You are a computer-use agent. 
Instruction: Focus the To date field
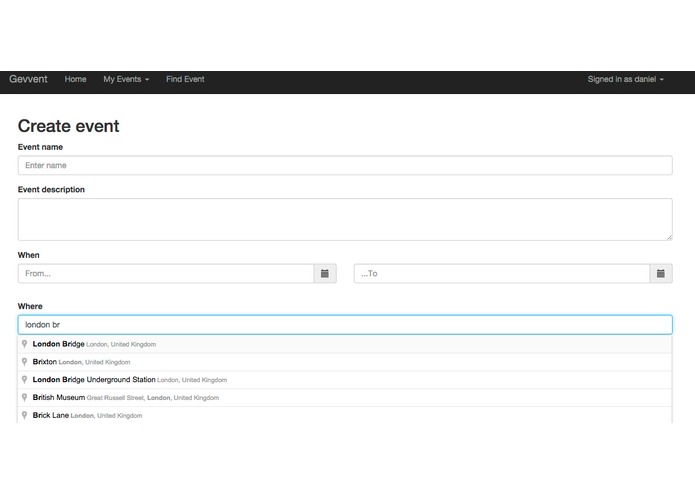pyautogui.click(x=502, y=273)
